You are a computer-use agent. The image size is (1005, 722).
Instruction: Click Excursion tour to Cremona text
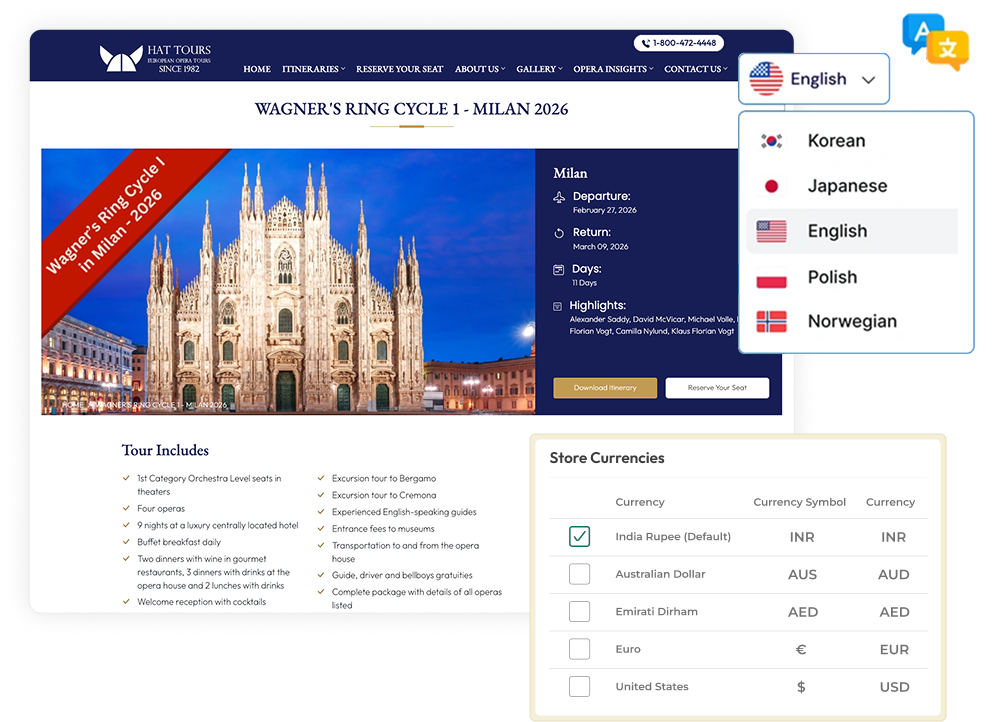[384, 495]
